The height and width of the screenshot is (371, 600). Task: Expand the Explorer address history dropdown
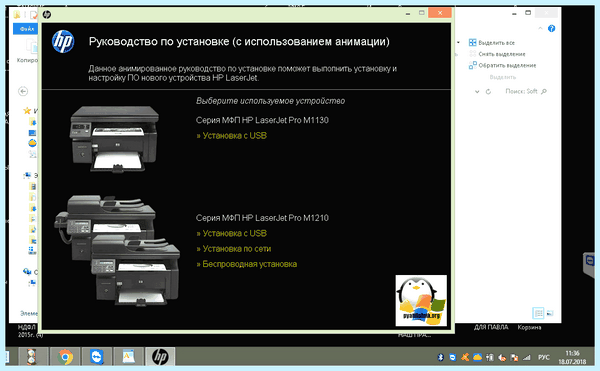tap(477, 91)
